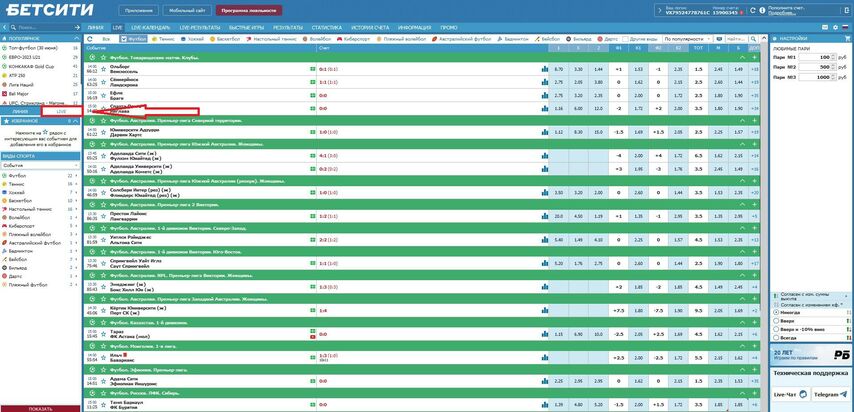Click the Пари №1 amount field
Image resolution: width=854 pixels, height=412 pixels.
[x=817, y=57]
